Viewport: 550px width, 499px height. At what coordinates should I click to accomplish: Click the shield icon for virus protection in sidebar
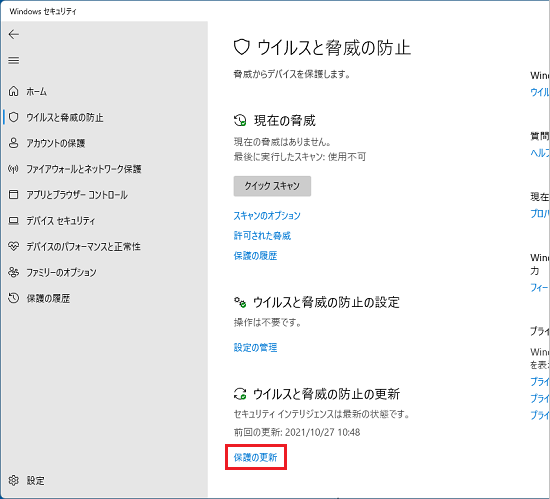(x=13, y=117)
